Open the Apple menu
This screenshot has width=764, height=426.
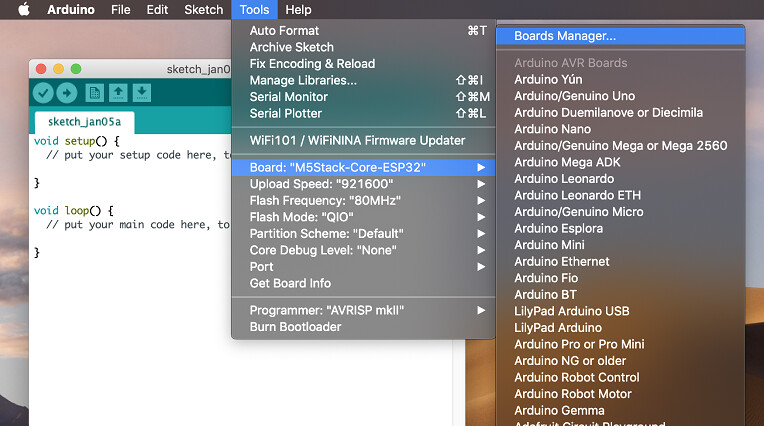(x=24, y=10)
